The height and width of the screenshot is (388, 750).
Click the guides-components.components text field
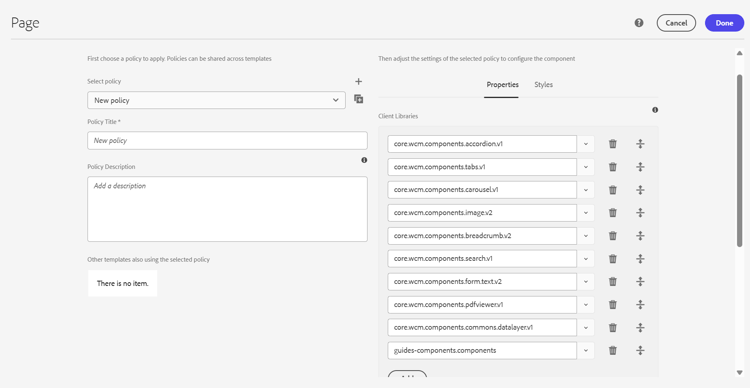482,350
